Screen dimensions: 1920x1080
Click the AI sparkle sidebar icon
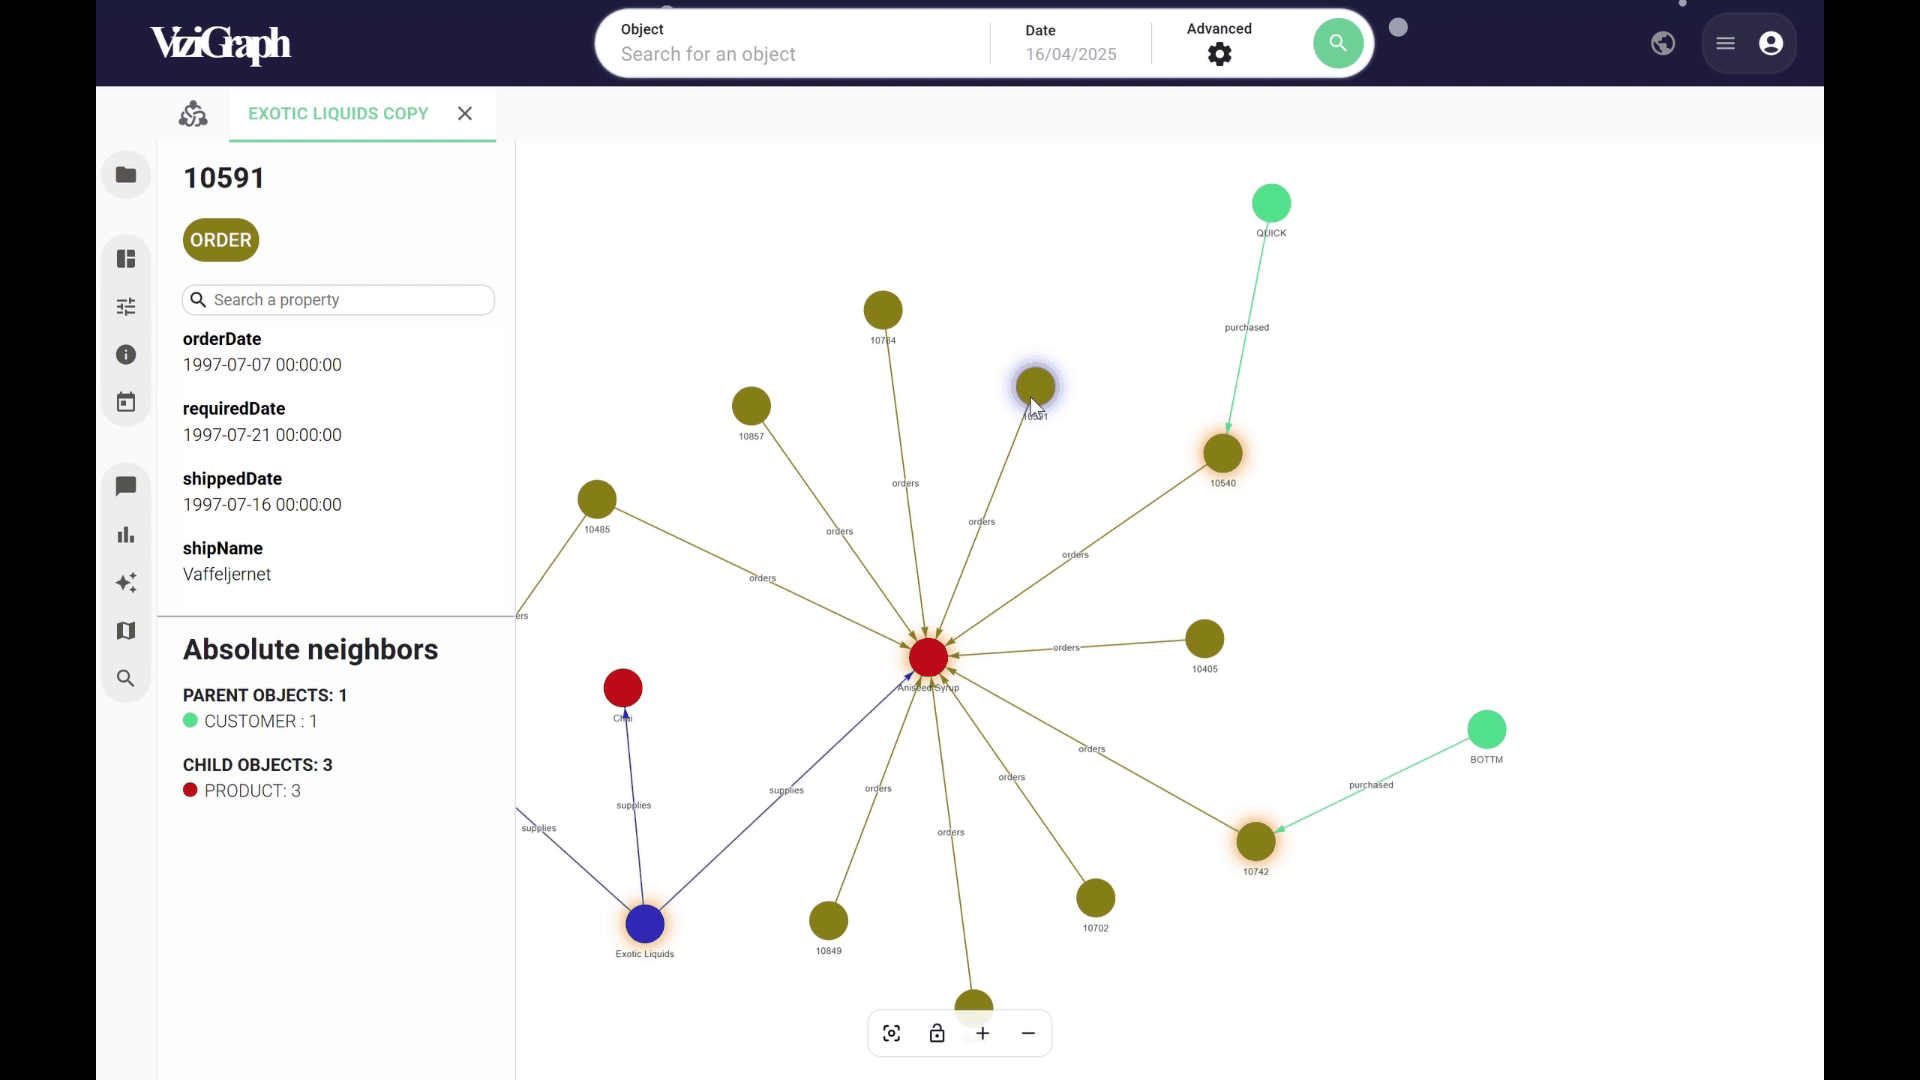pyautogui.click(x=126, y=583)
